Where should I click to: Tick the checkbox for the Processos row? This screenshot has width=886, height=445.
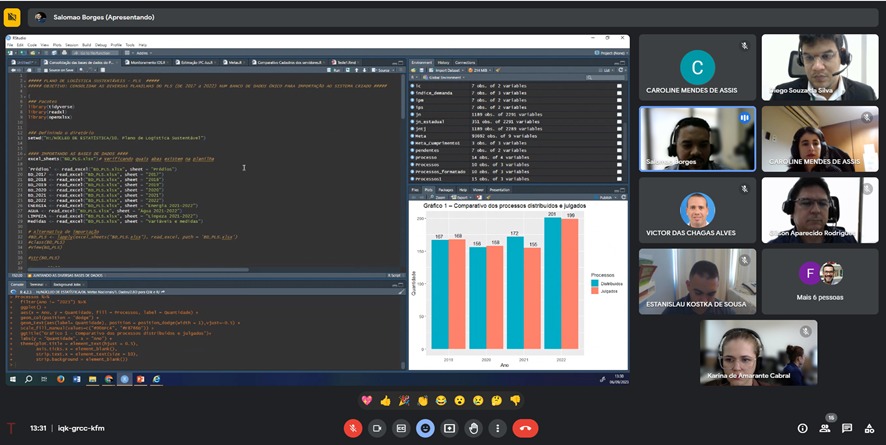tap(619, 164)
